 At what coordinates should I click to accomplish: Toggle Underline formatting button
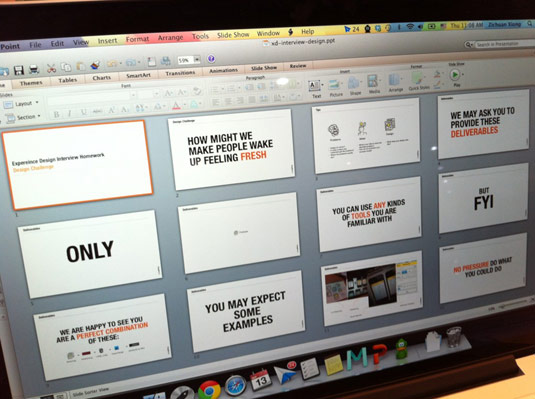84,112
